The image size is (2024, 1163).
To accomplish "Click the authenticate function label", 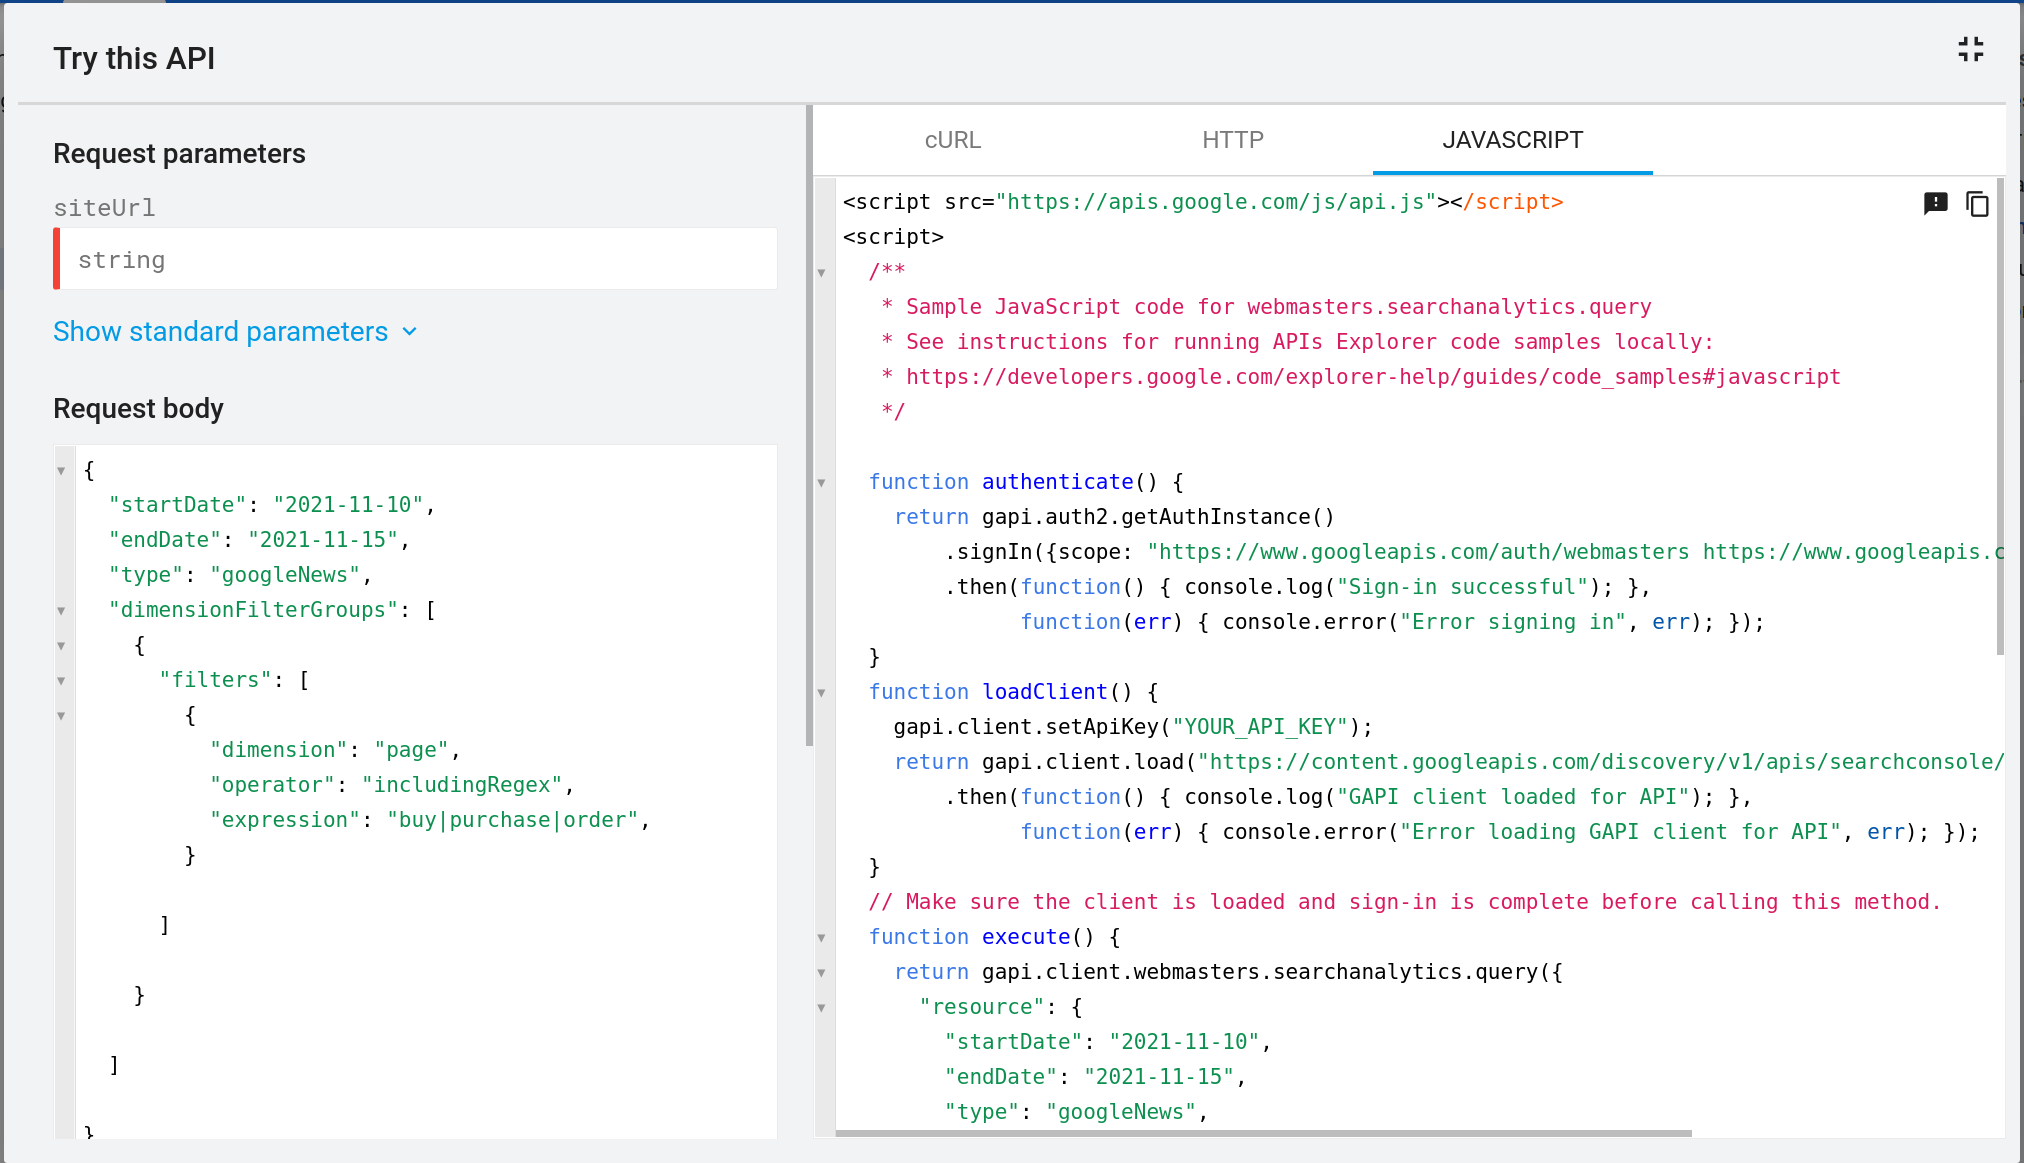I will pos(1056,481).
